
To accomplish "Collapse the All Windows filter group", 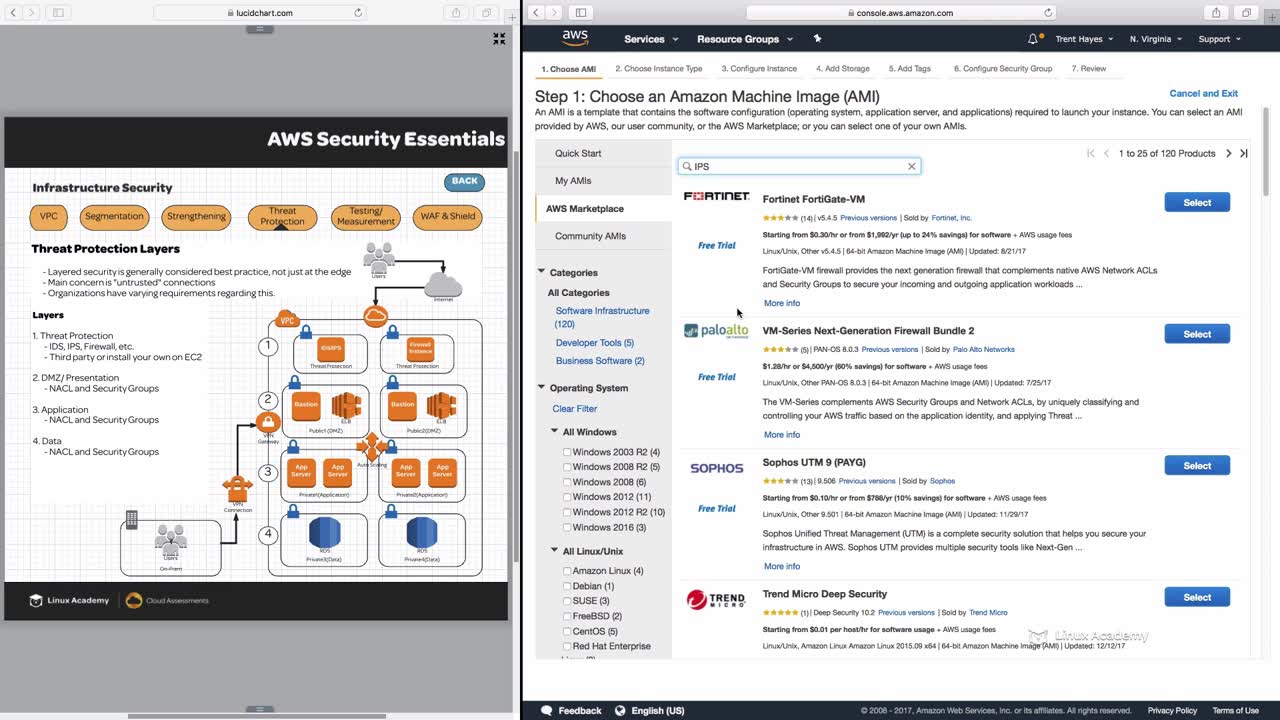I will point(555,432).
